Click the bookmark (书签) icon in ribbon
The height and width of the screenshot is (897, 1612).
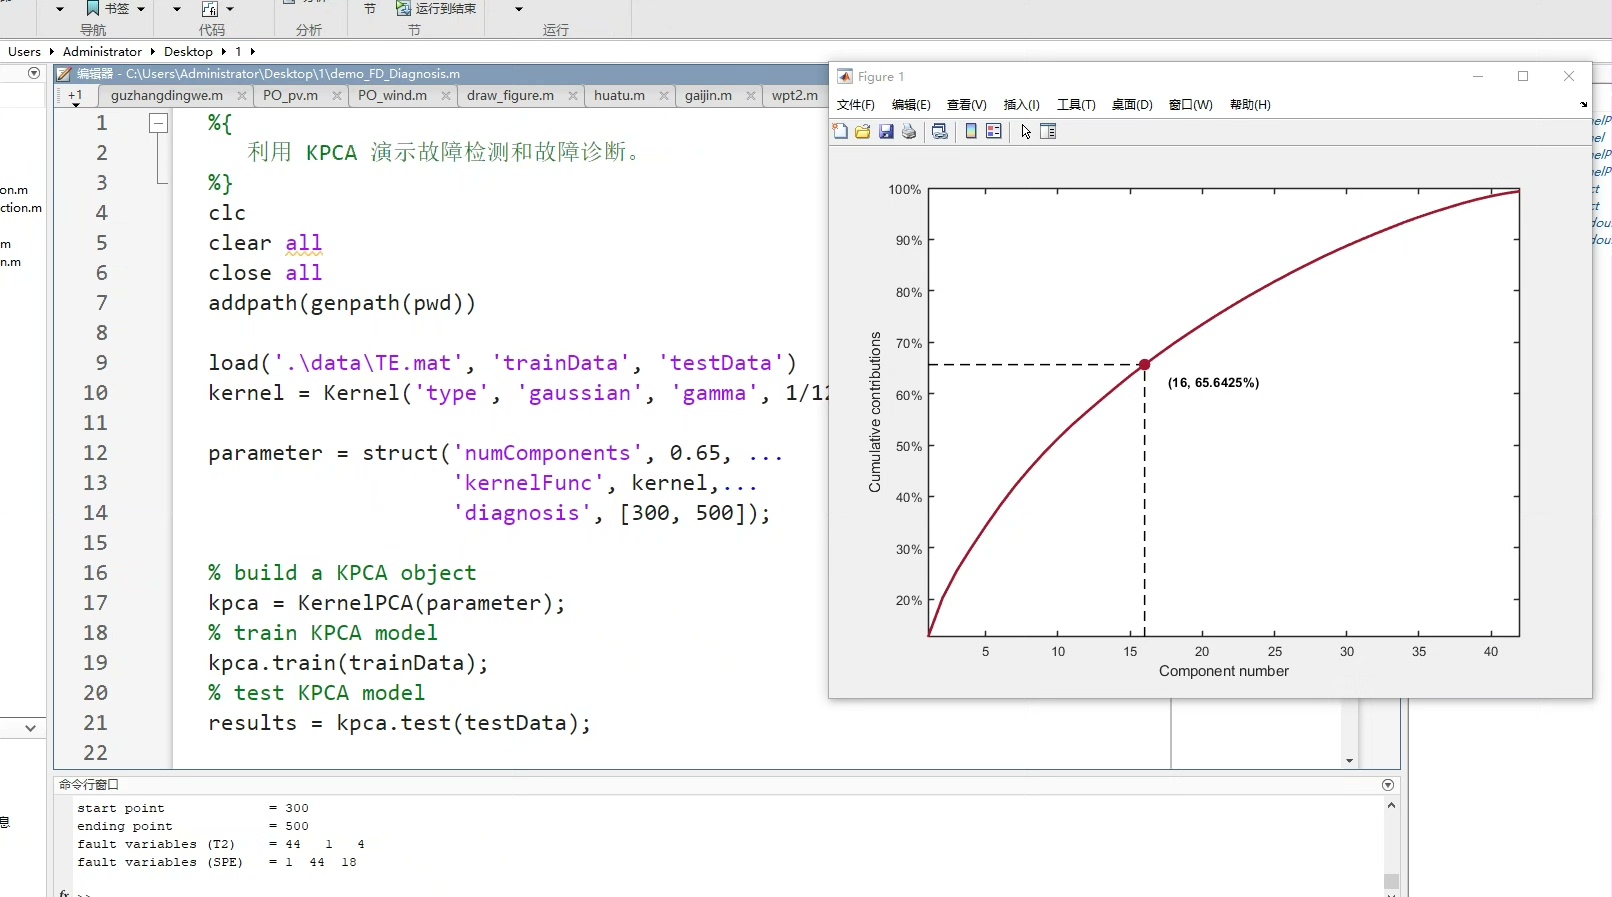[x=93, y=8]
